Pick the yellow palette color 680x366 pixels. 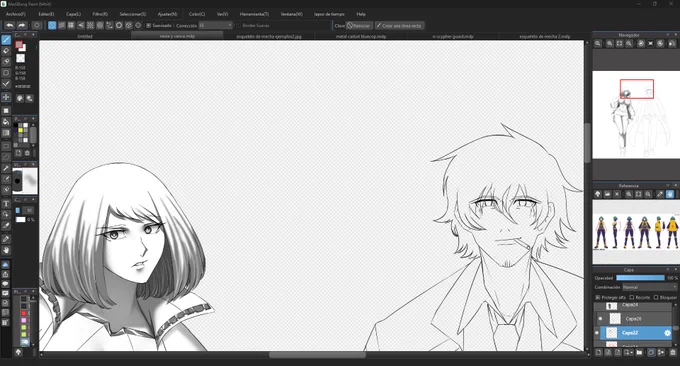20,130
